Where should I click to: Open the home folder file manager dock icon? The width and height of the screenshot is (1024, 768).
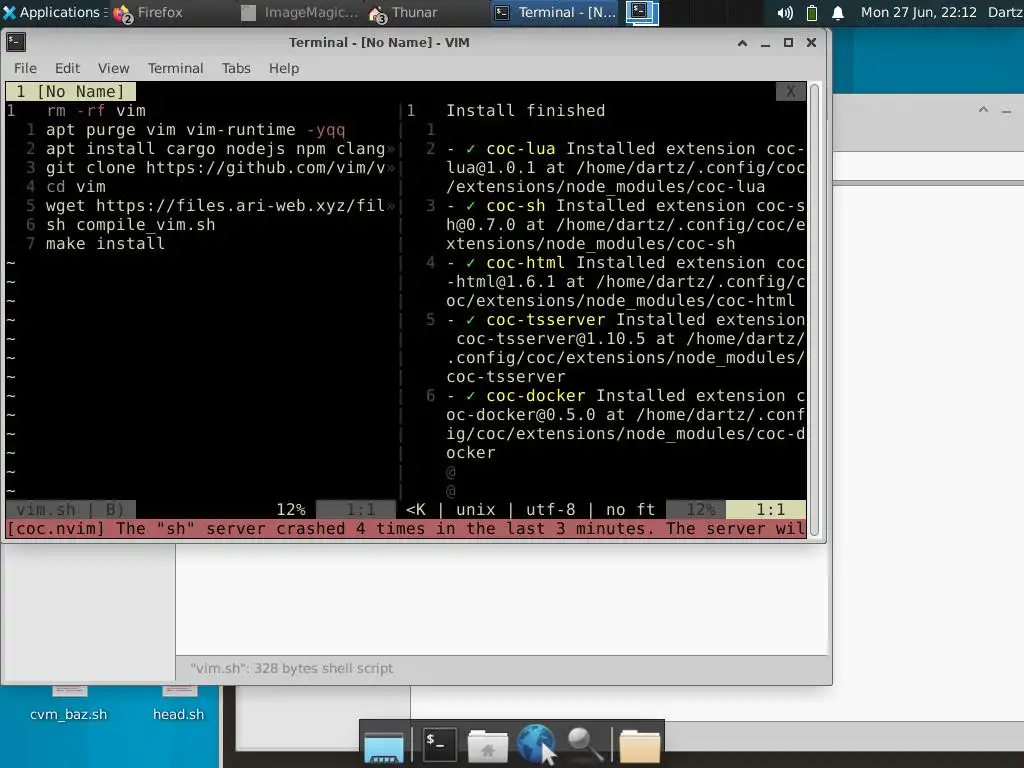pos(487,745)
